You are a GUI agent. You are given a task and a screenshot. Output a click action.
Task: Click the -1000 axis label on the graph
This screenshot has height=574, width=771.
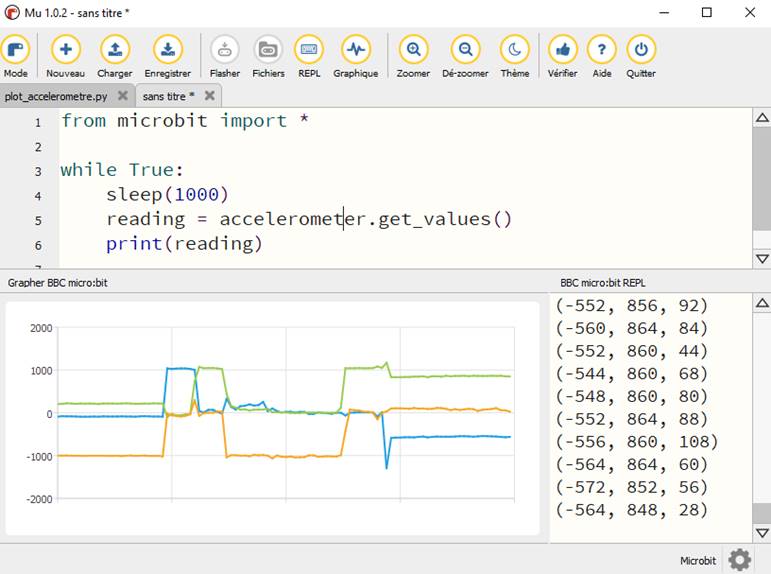[x=39, y=457]
